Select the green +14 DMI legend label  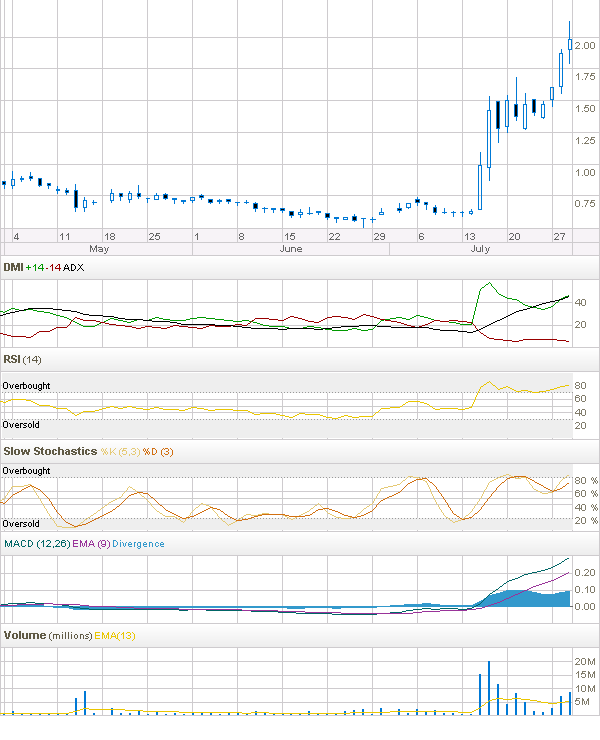(x=37, y=267)
